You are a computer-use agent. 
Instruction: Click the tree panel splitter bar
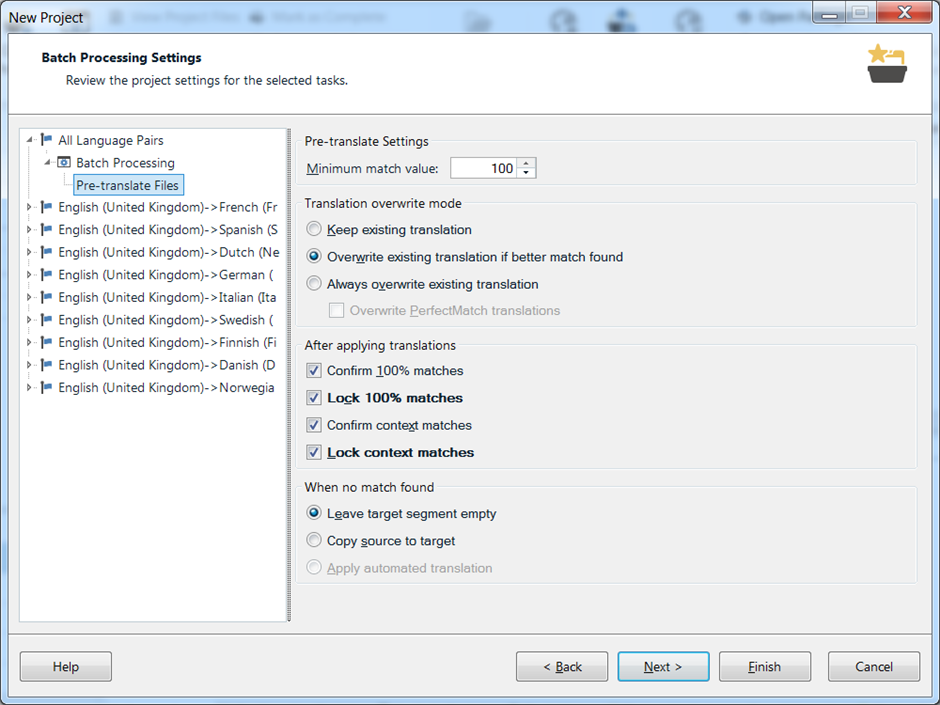[x=289, y=375]
